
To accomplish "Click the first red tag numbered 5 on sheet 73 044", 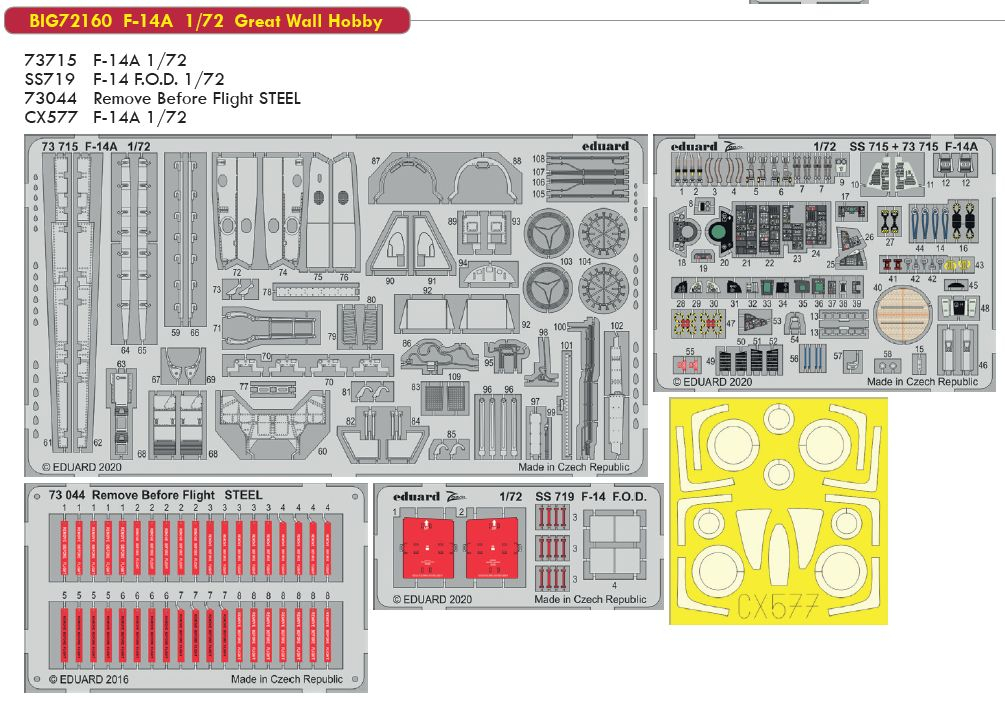I will (x=64, y=635).
